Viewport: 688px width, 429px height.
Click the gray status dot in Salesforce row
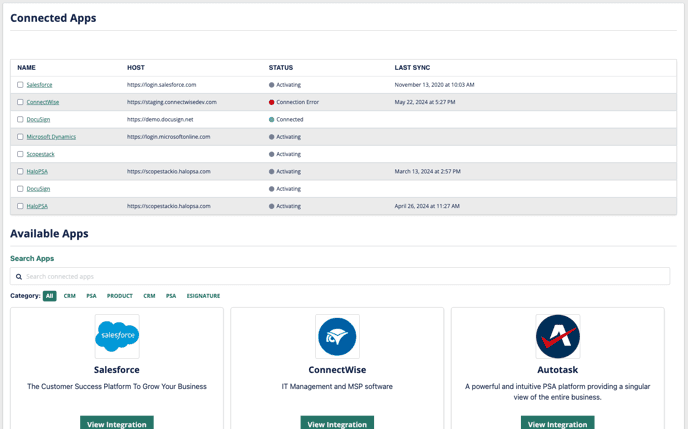272,85
